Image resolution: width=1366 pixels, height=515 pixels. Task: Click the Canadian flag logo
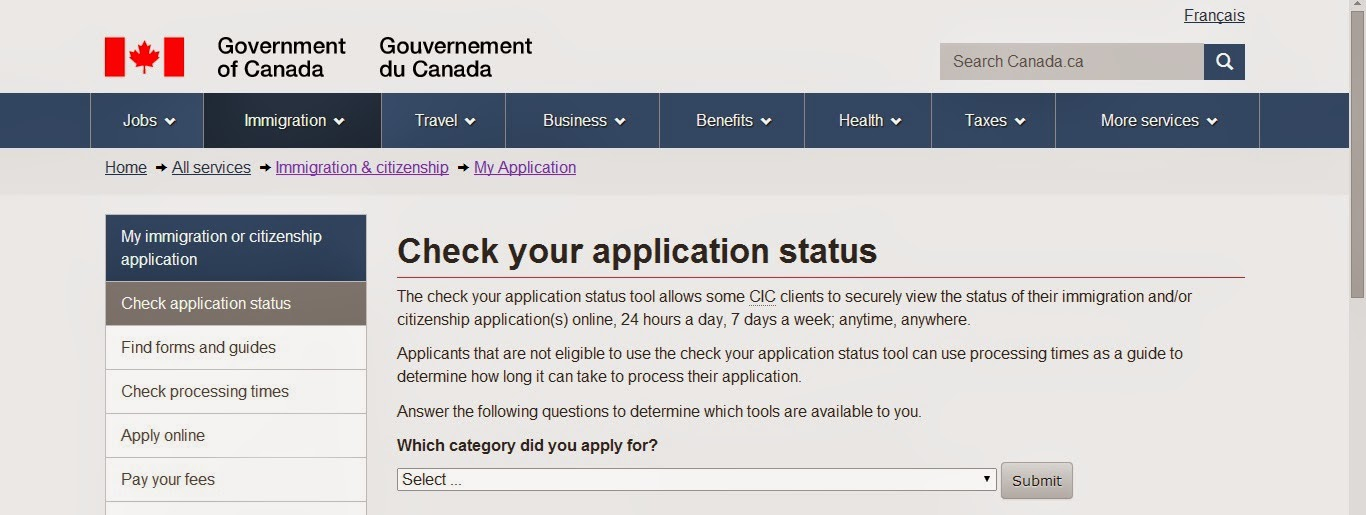144,57
